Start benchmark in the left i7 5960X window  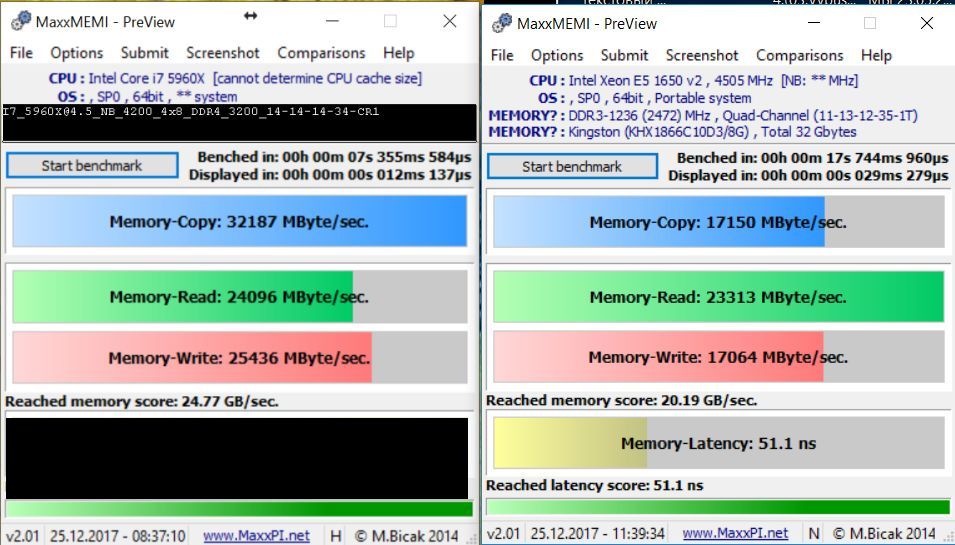[x=92, y=166]
